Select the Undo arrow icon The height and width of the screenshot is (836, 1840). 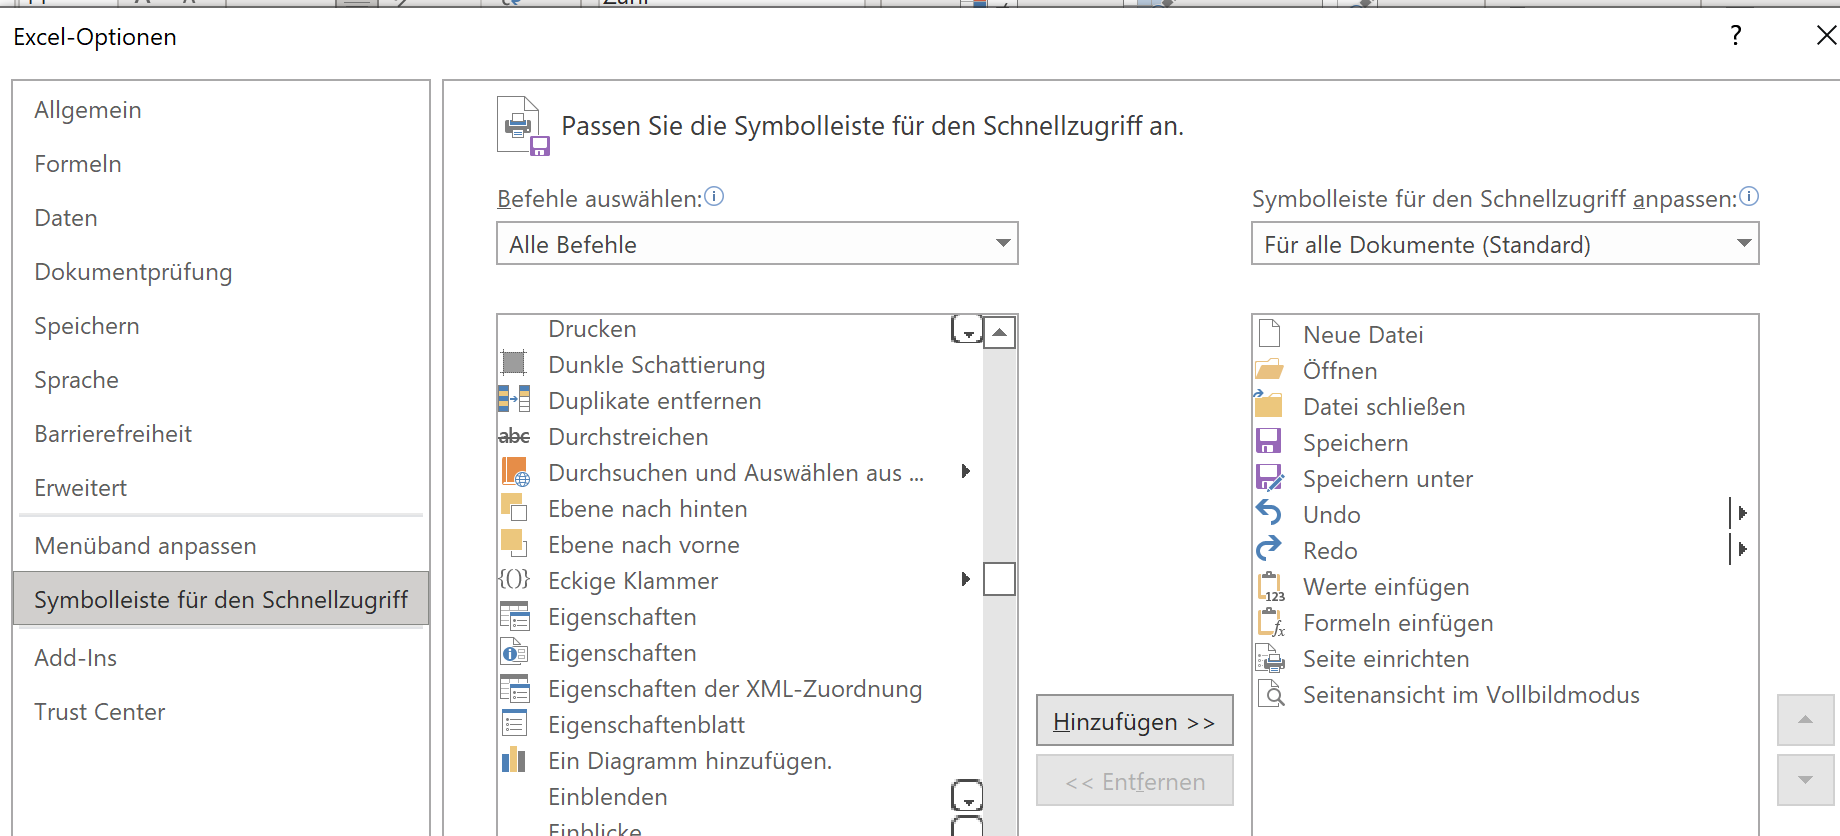[x=1269, y=513]
